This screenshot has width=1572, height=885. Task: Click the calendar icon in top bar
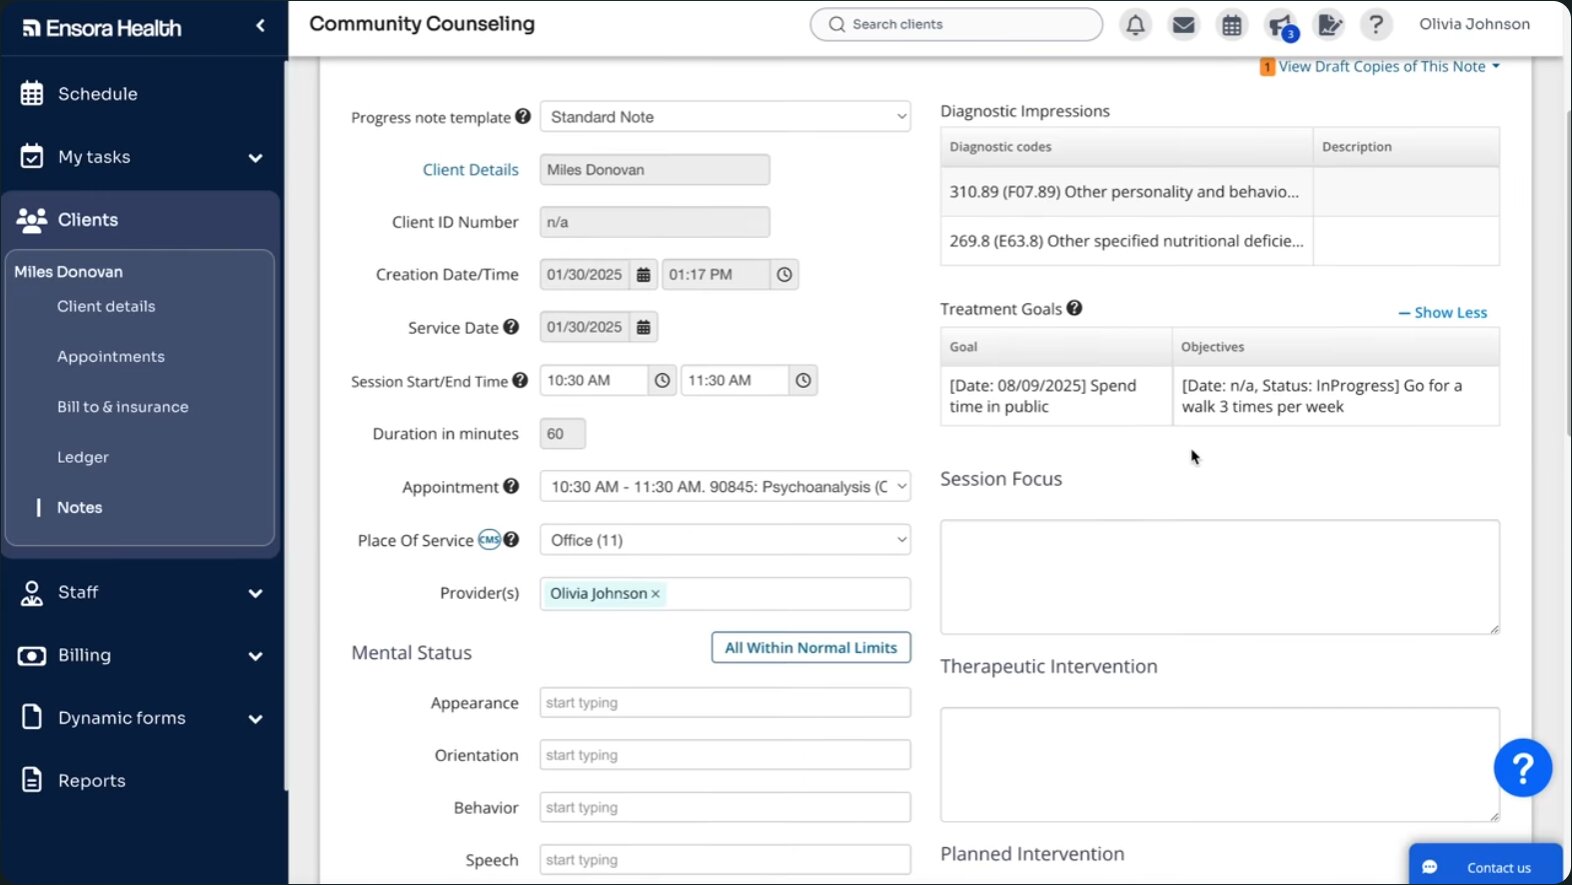(1232, 25)
